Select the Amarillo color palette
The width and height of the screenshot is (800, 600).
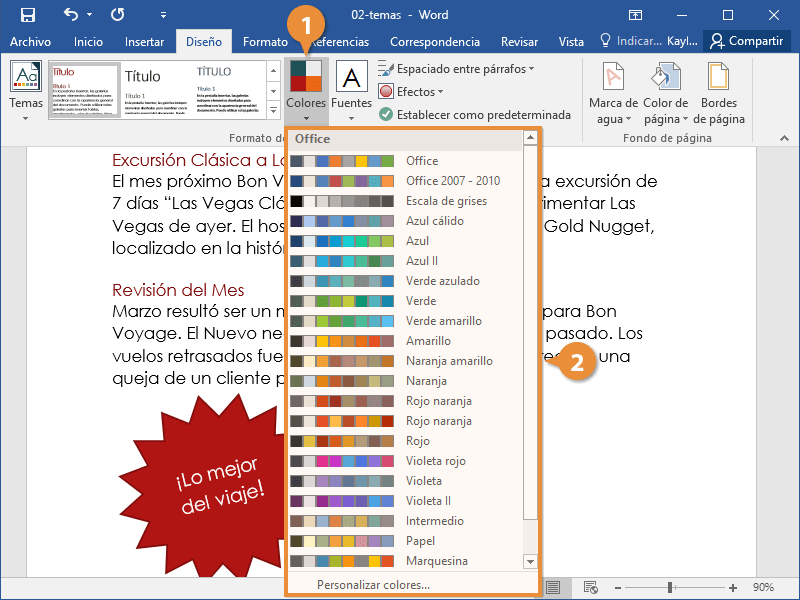click(406, 341)
